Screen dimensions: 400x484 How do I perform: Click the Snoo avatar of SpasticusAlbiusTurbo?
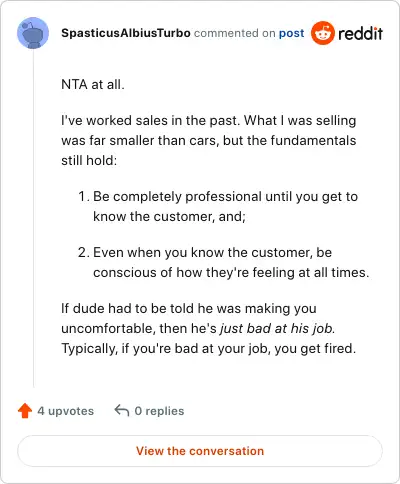point(33,33)
